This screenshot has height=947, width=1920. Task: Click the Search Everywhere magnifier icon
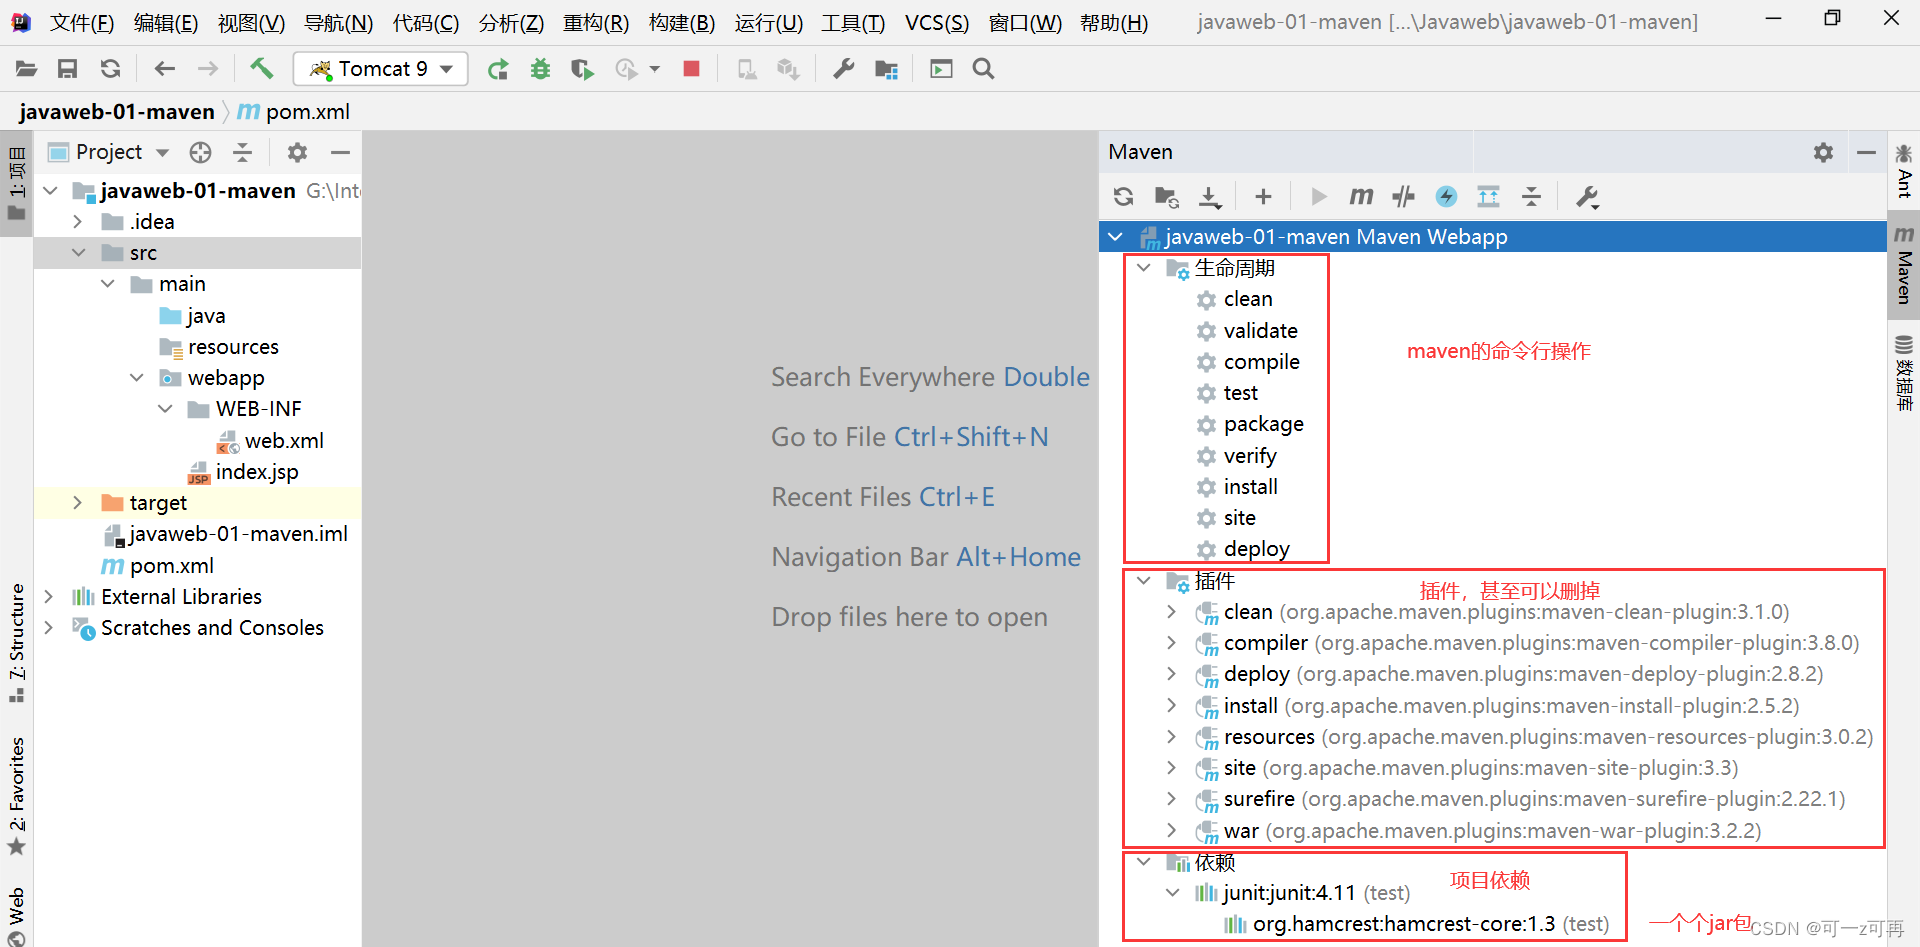[983, 69]
